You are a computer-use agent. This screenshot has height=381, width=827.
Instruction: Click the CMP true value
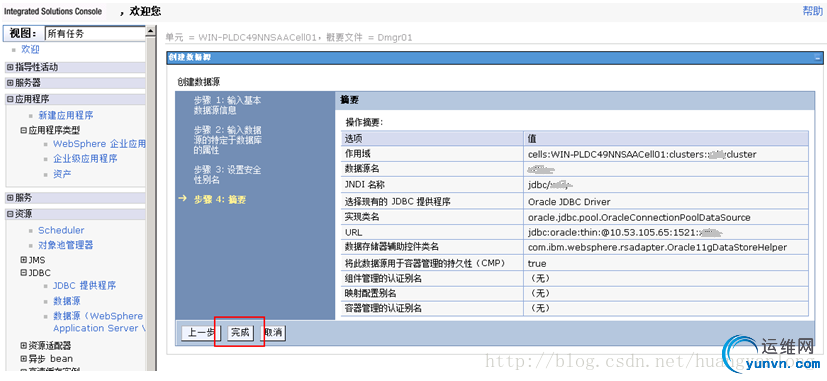coord(537,263)
